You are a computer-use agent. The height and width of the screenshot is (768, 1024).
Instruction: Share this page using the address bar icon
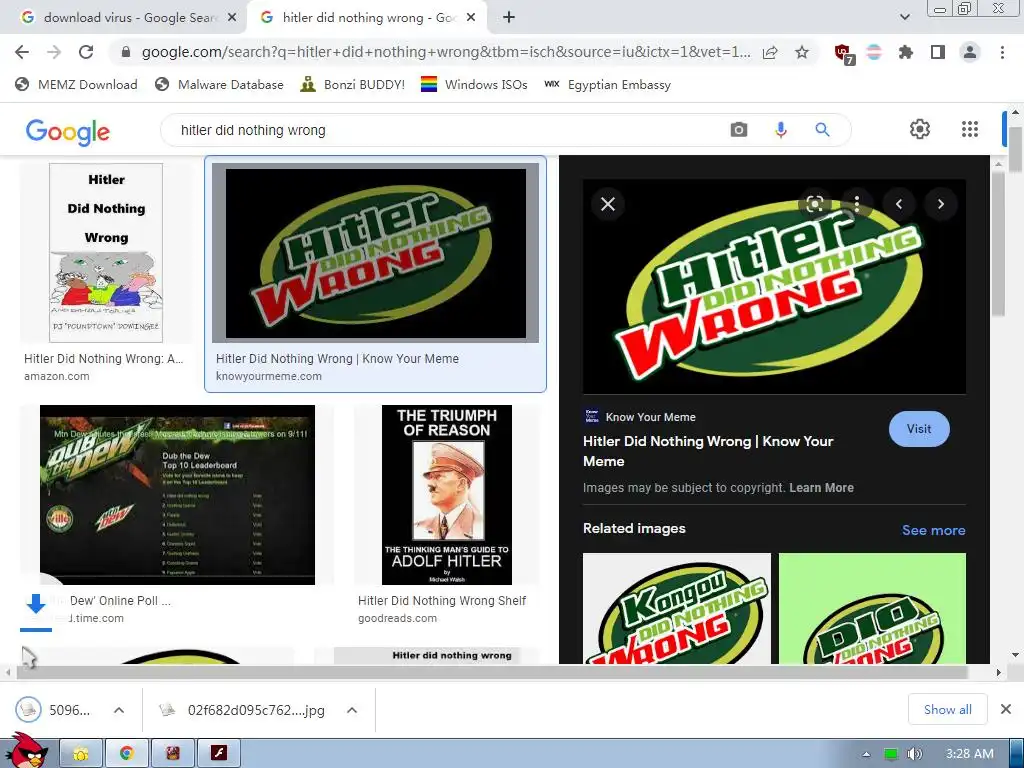(770, 52)
